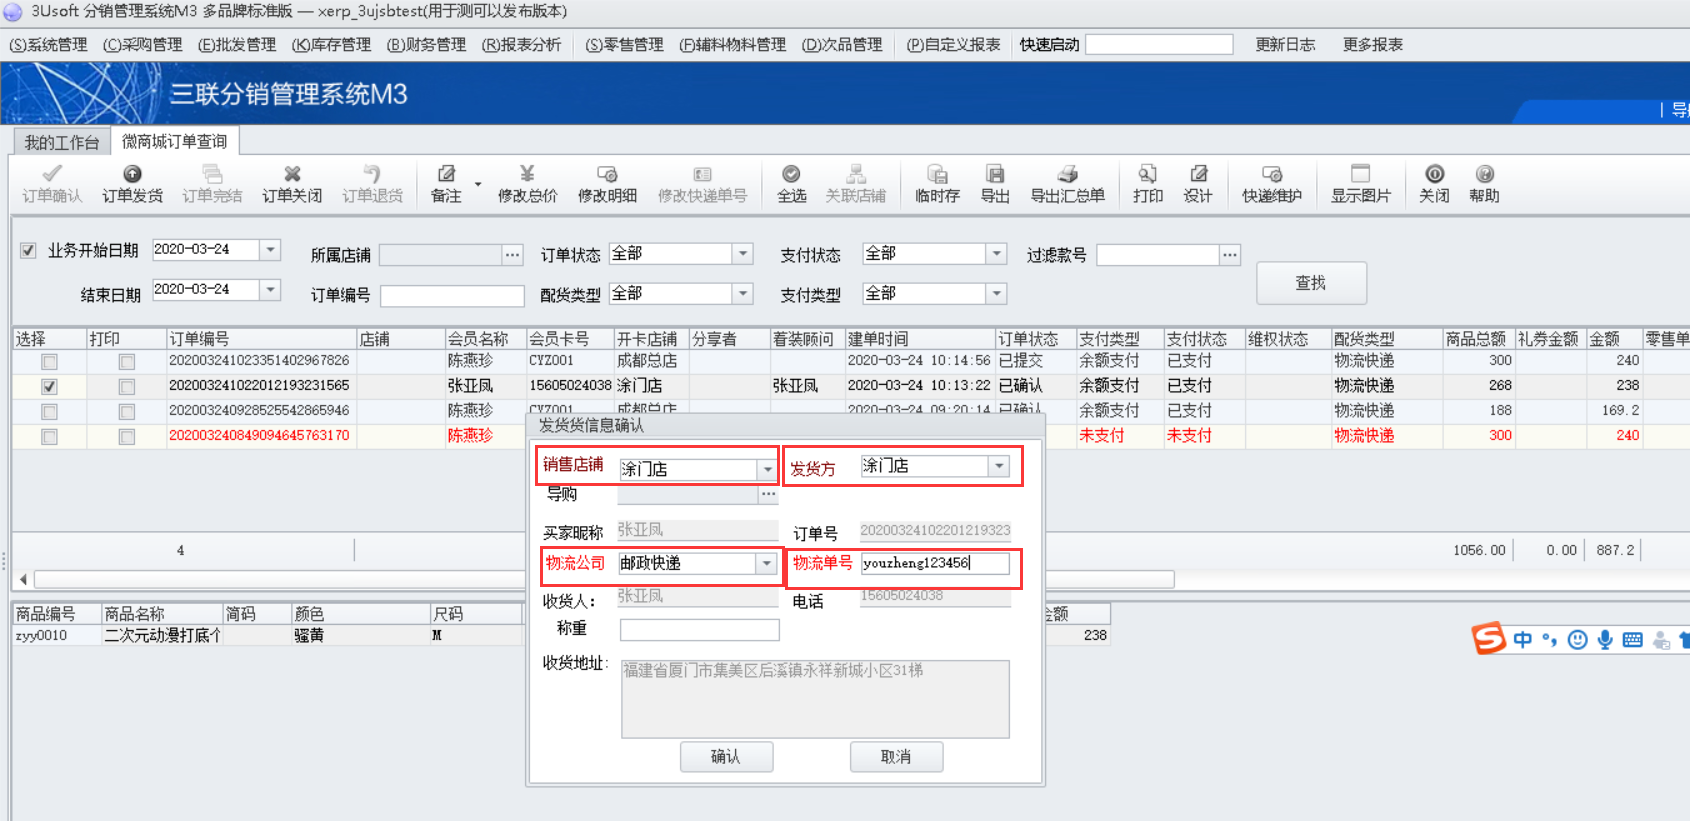This screenshot has width=1690, height=821.
Task: Check 选择 box for order ending 2865946
Action: (49, 412)
